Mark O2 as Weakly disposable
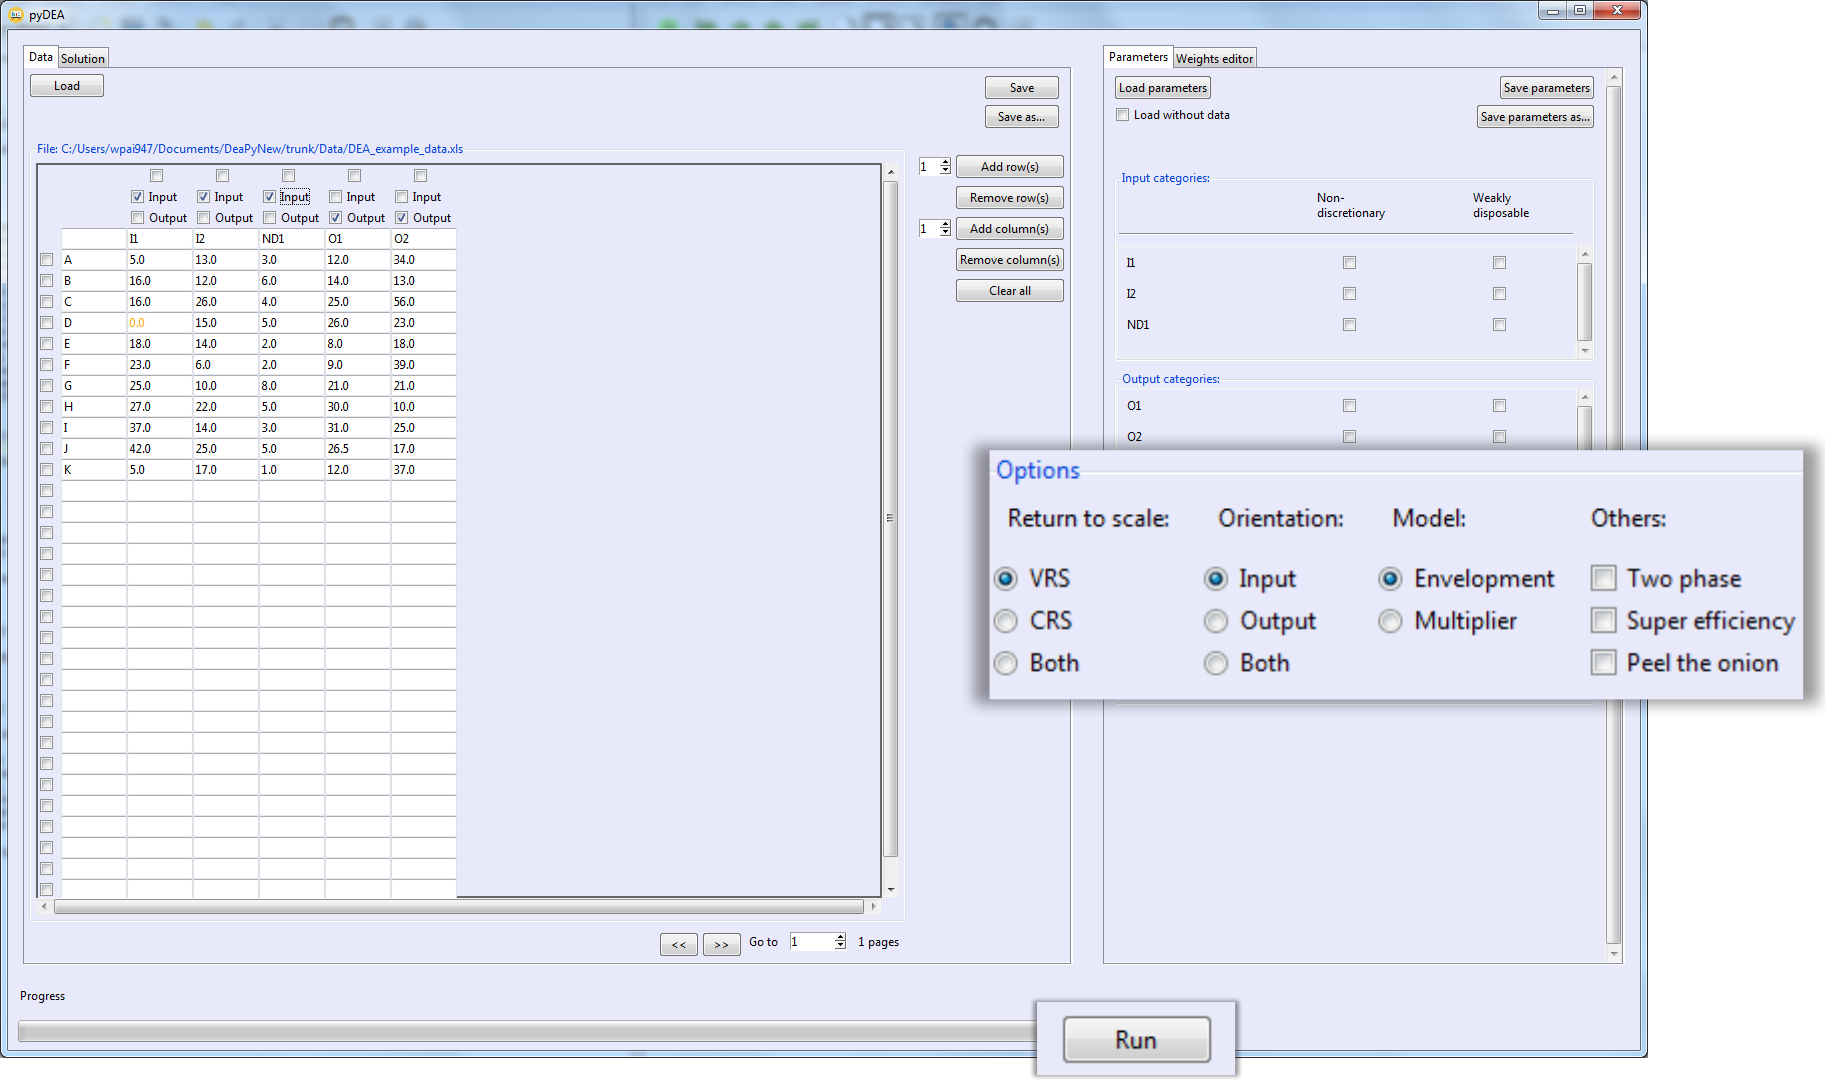This screenshot has width=1825, height=1084. 1500,437
